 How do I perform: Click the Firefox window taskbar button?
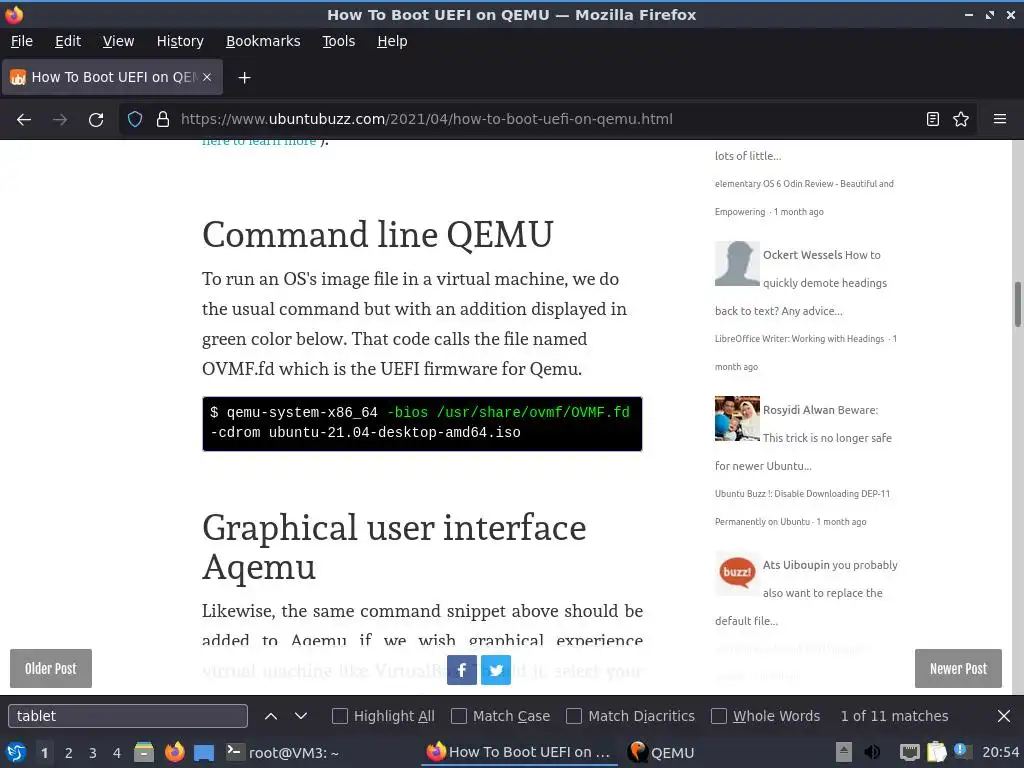click(519, 752)
